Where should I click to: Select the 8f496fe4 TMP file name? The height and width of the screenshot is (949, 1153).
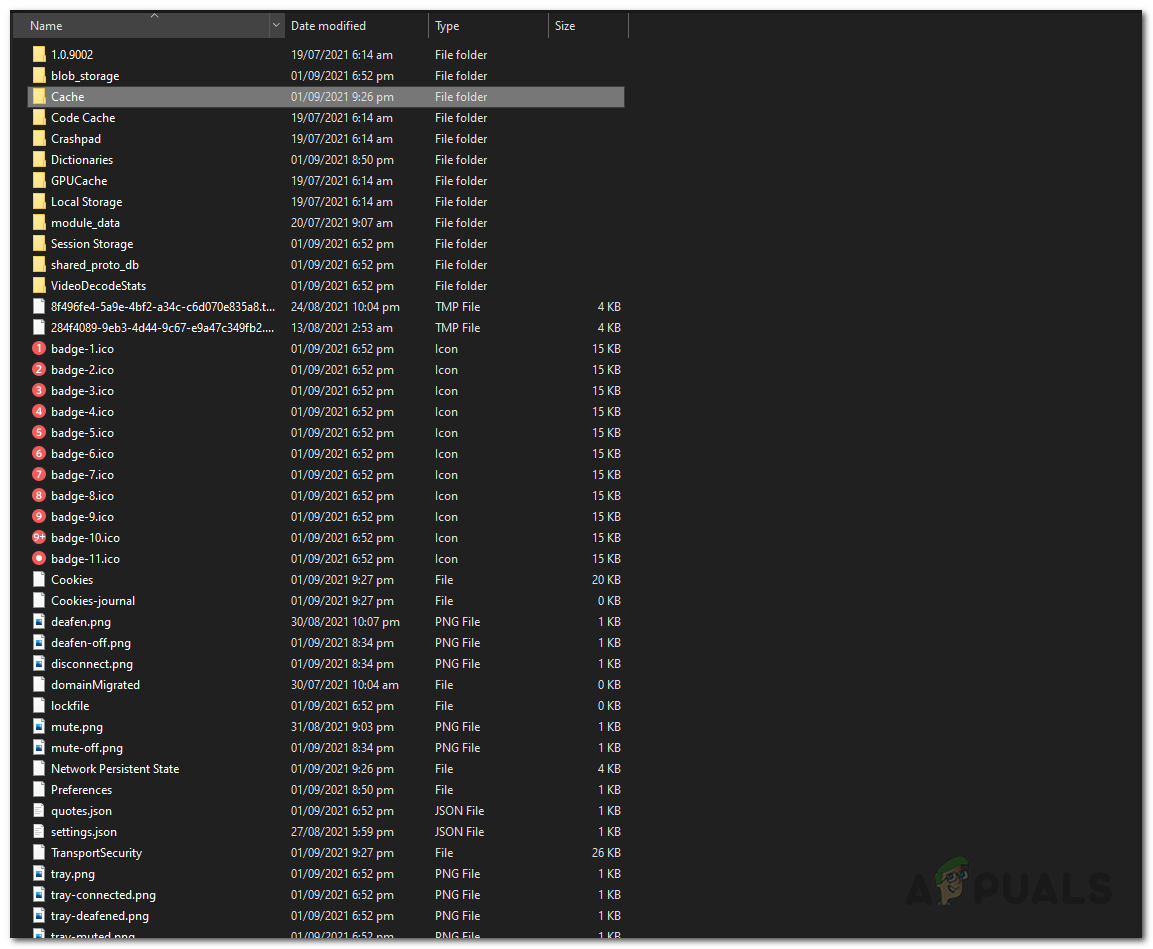pyautogui.click(x=163, y=307)
